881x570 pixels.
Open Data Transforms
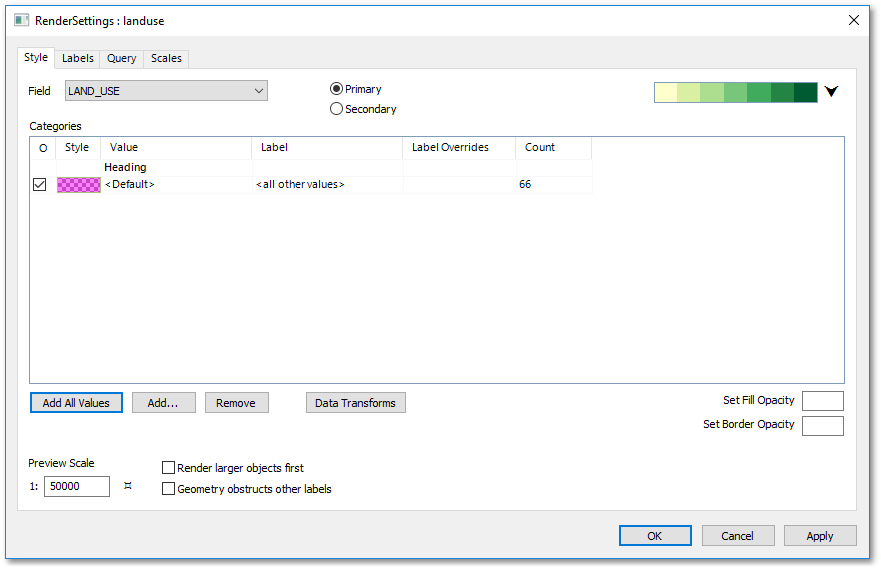(x=356, y=402)
